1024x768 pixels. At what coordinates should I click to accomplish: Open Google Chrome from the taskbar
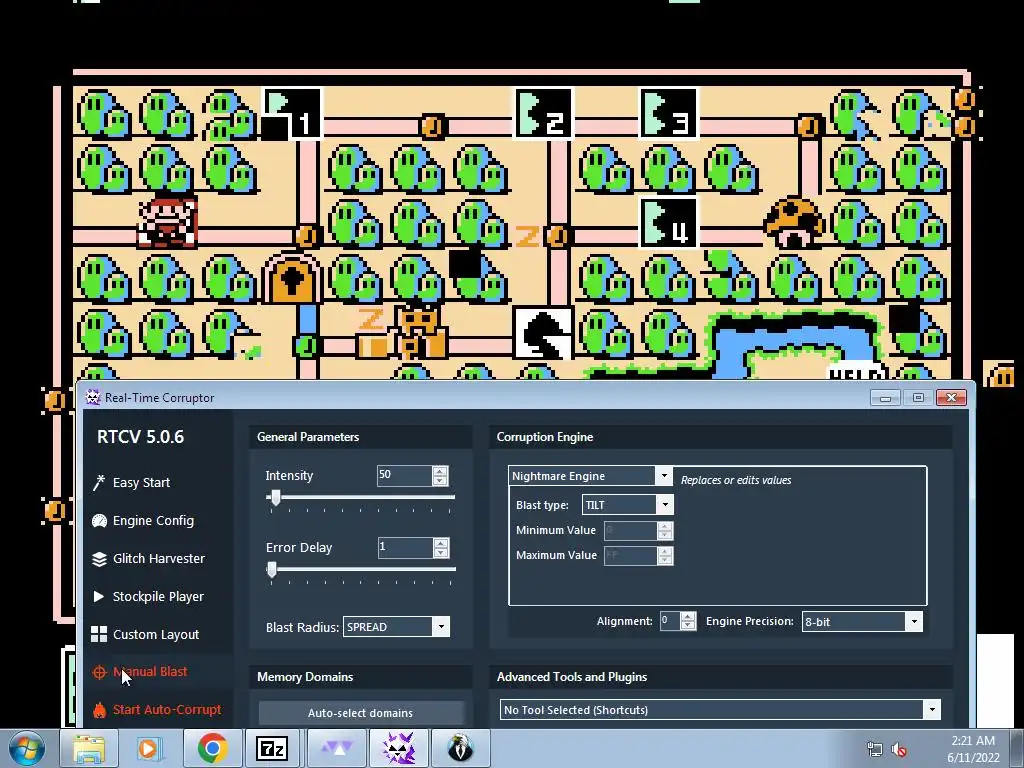click(212, 748)
